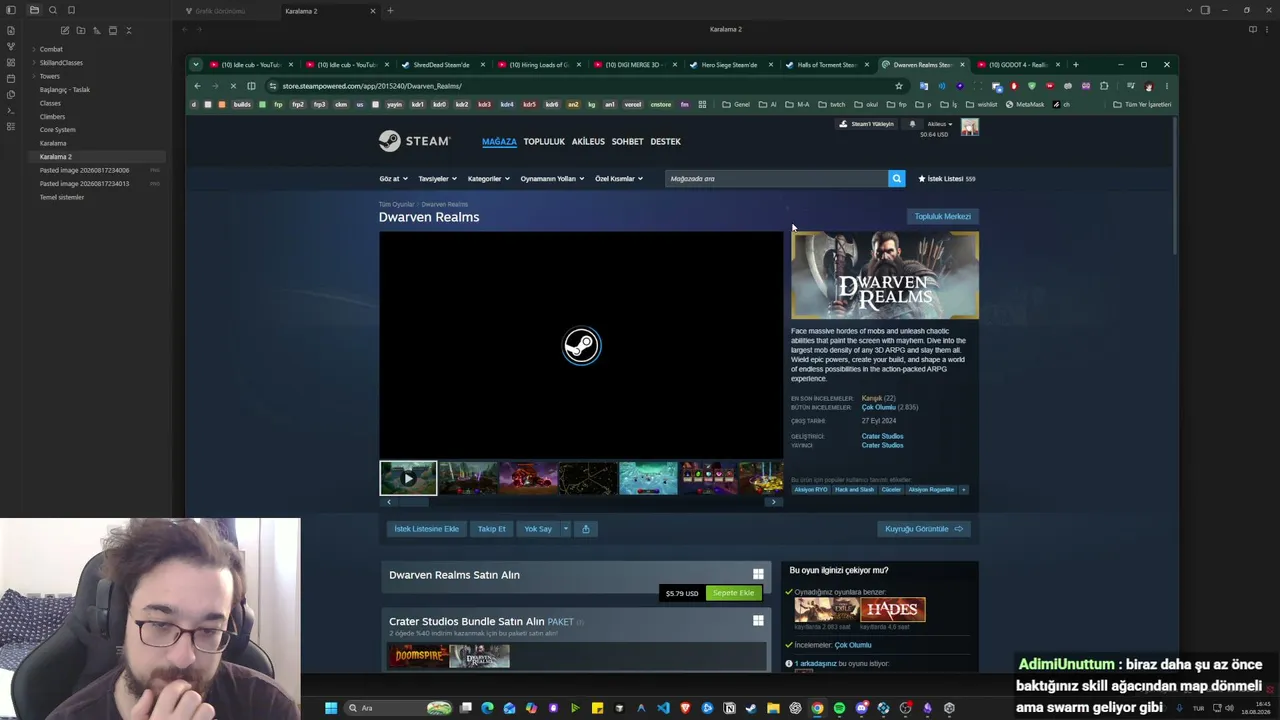Open the Karalama note in Obsidian
Image resolution: width=1280 pixels, height=720 pixels.
click(x=53, y=143)
